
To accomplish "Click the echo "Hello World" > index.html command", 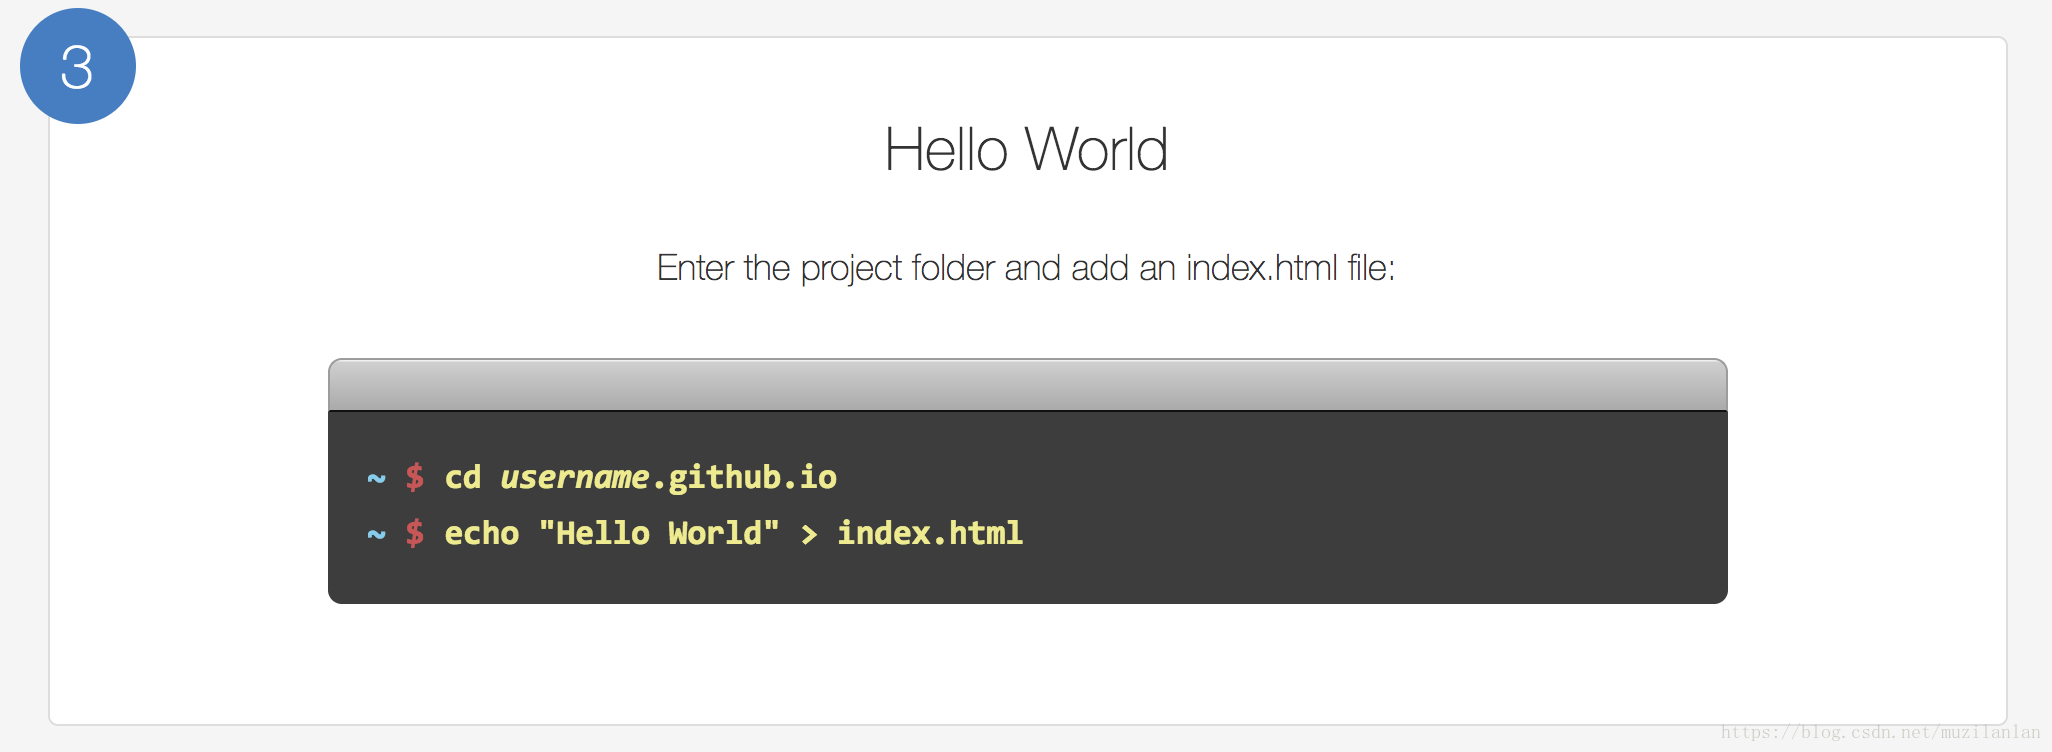I will [x=733, y=533].
